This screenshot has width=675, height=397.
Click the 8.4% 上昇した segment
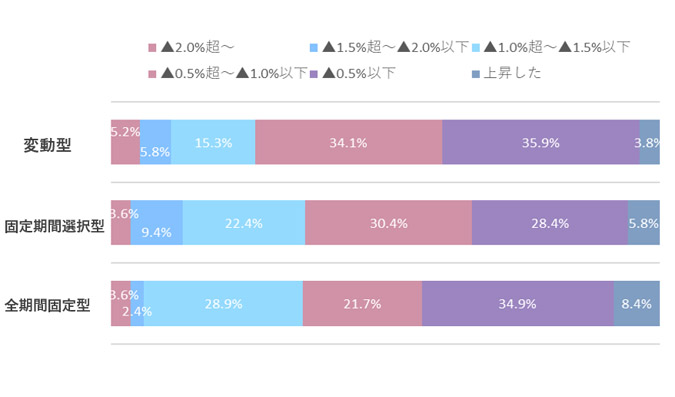(637, 304)
